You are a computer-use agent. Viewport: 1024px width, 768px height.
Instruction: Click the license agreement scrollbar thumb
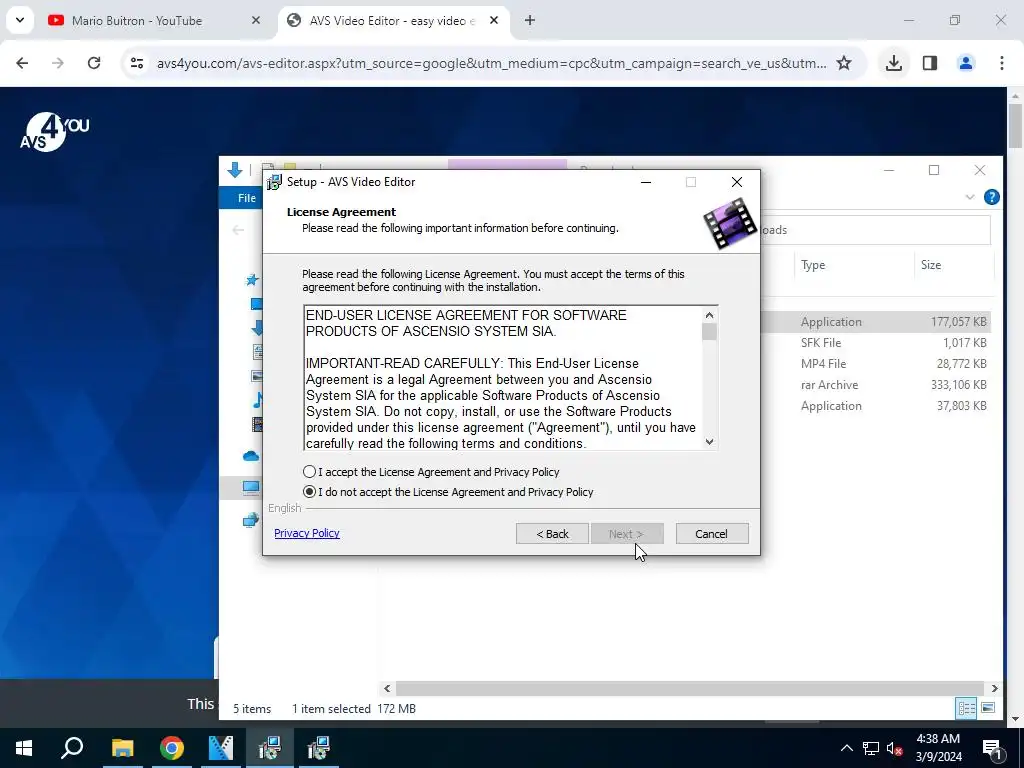tap(710, 332)
